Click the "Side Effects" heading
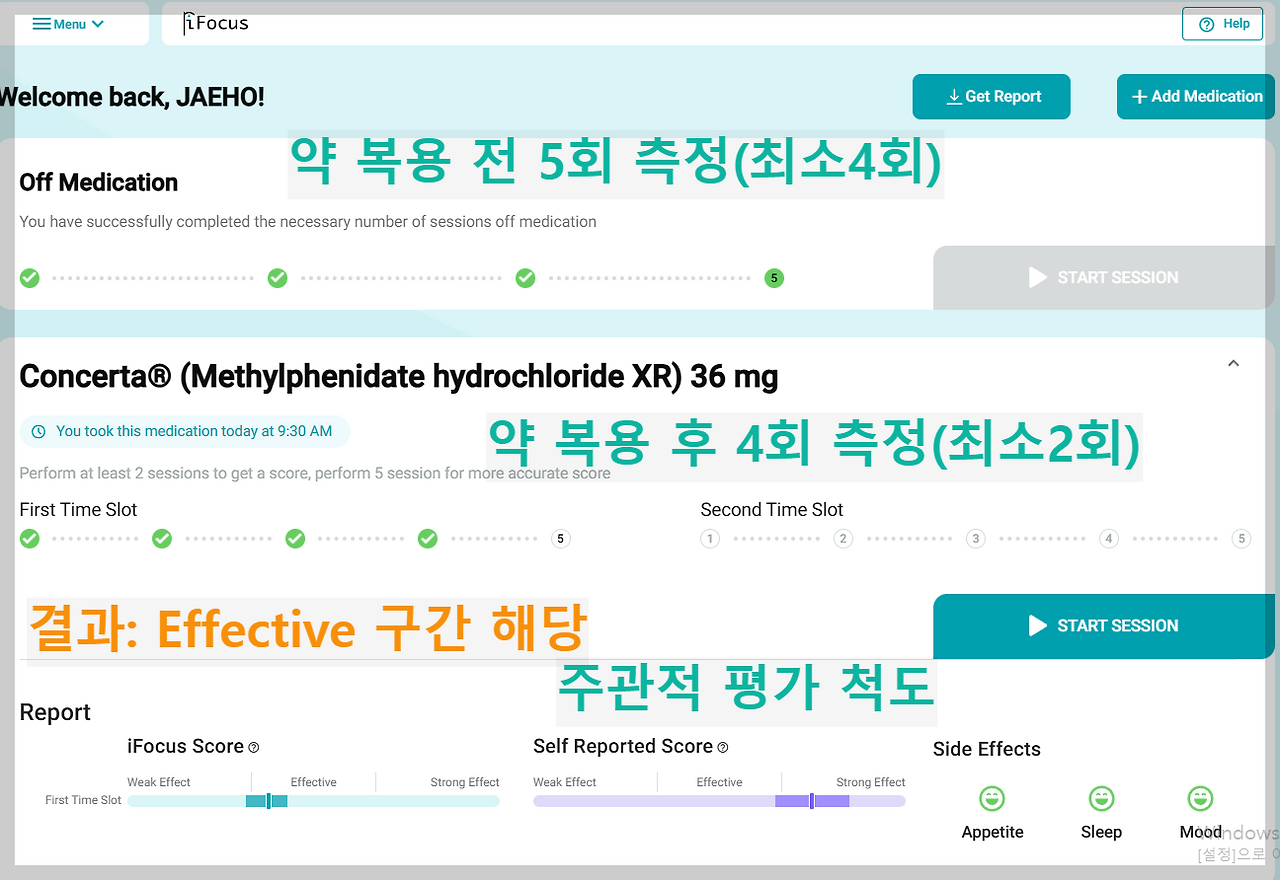This screenshot has width=1280, height=880. click(x=987, y=749)
